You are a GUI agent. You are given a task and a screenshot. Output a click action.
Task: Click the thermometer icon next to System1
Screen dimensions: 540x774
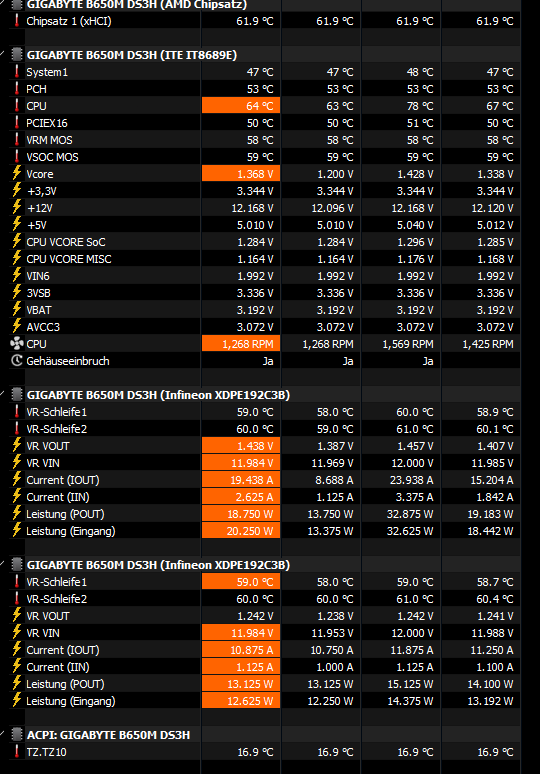[x=17, y=72]
